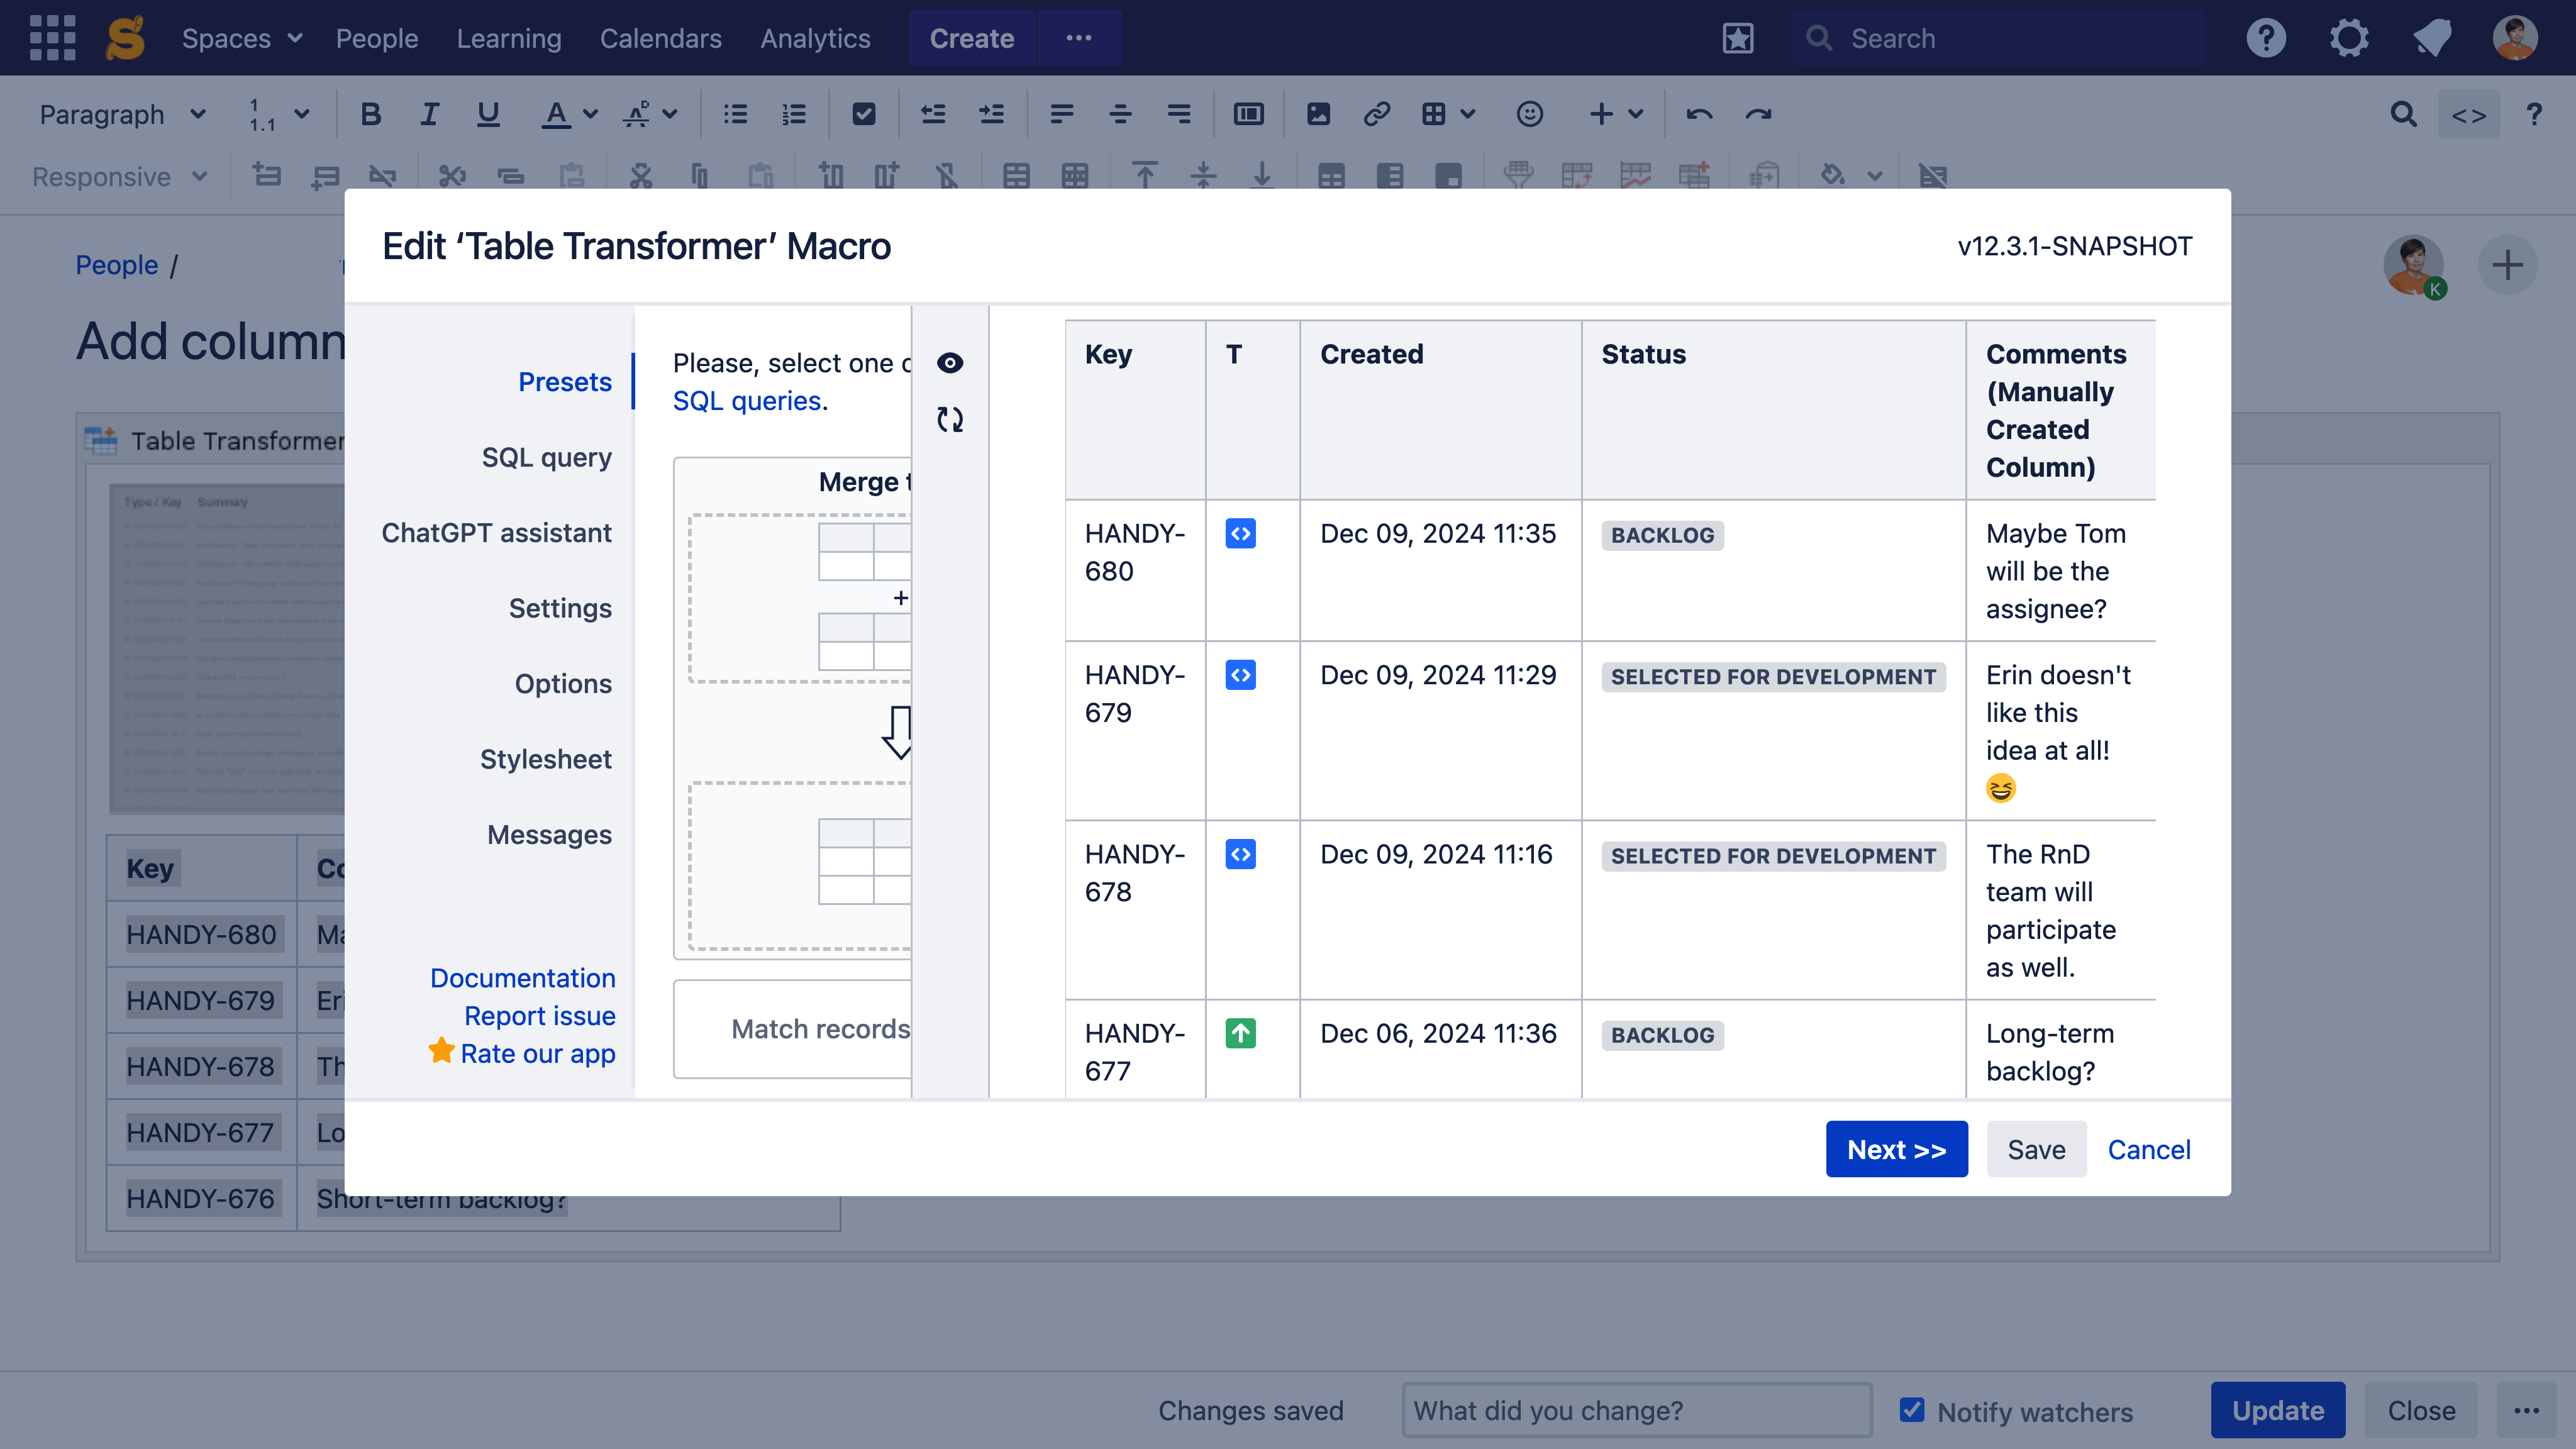Open the Paragraph style dropdown
Image resolution: width=2576 pixels, height=1449 pixels.
pos(122,114)
